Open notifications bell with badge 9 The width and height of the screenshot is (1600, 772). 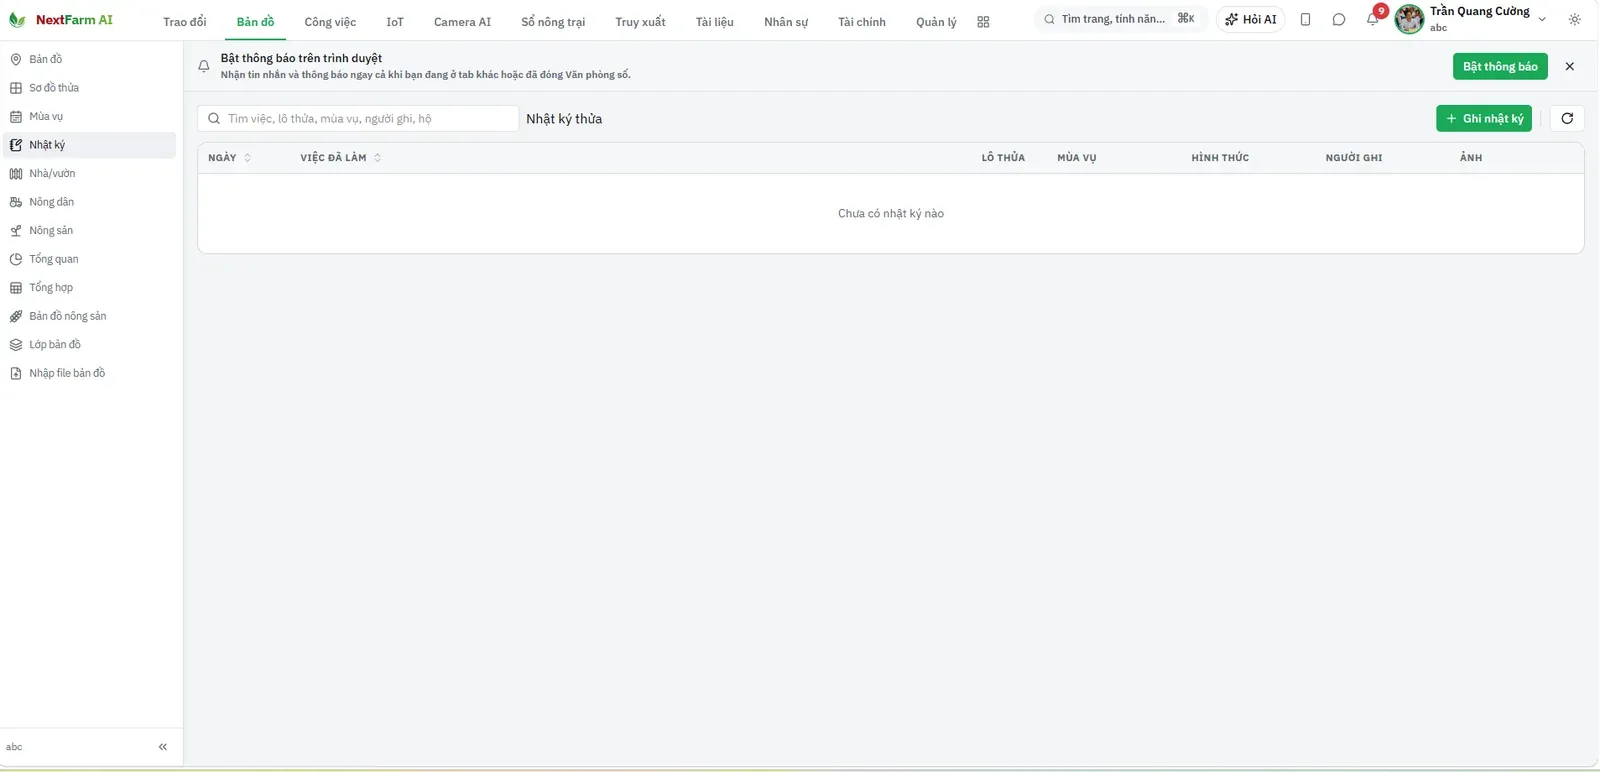click(1373, 19)
